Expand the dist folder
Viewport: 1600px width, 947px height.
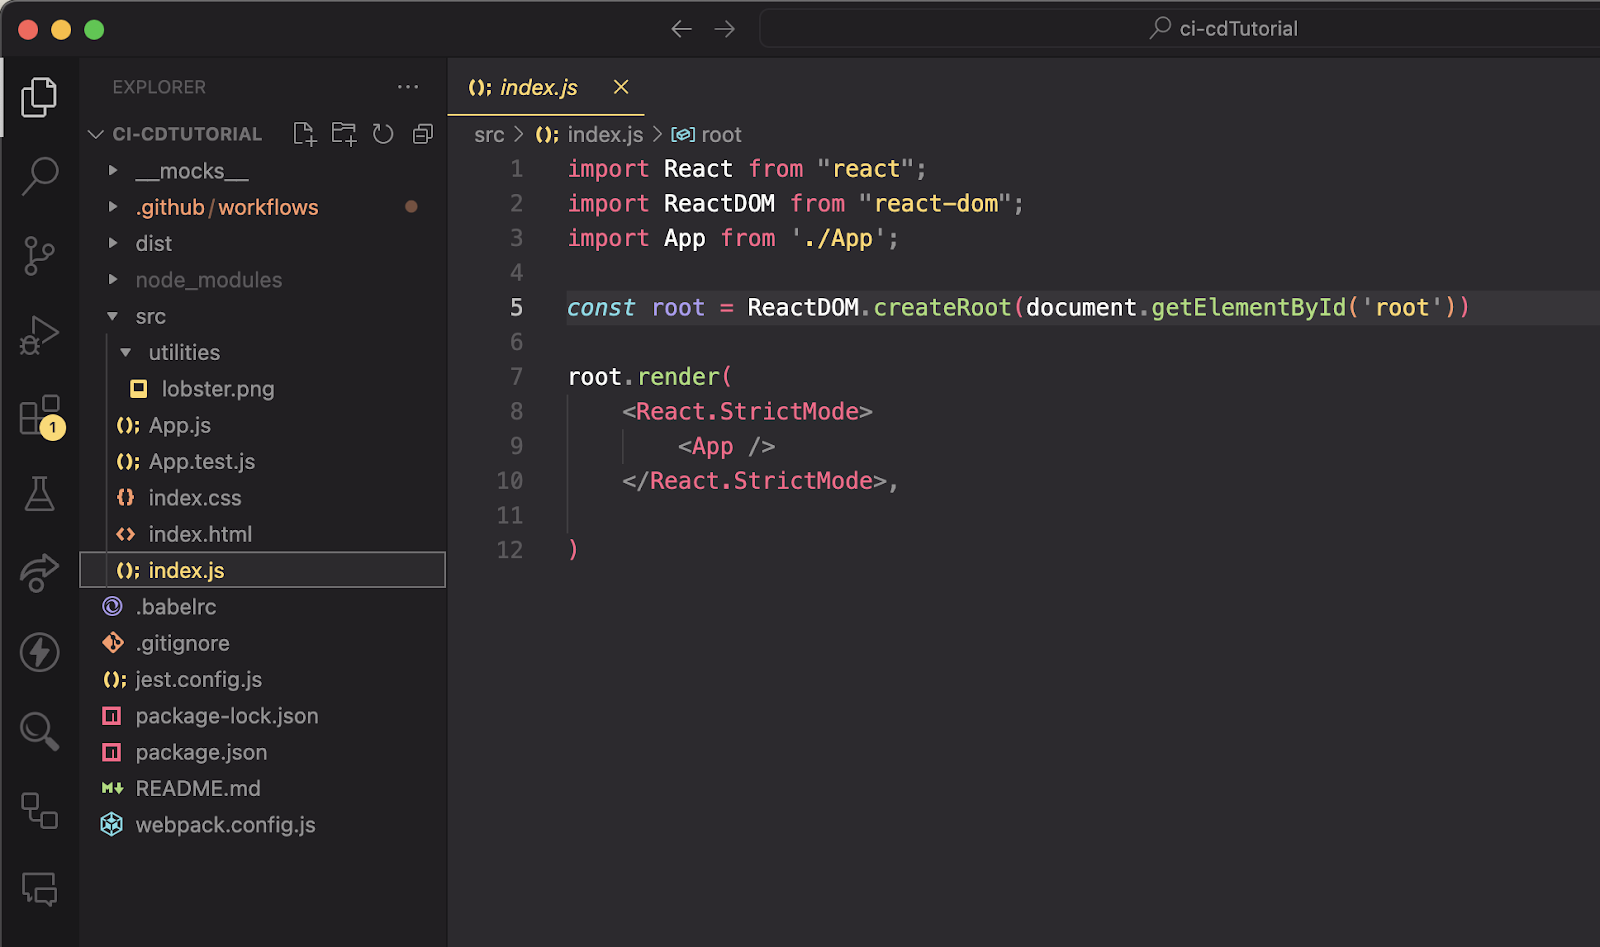tap(262, 243)
